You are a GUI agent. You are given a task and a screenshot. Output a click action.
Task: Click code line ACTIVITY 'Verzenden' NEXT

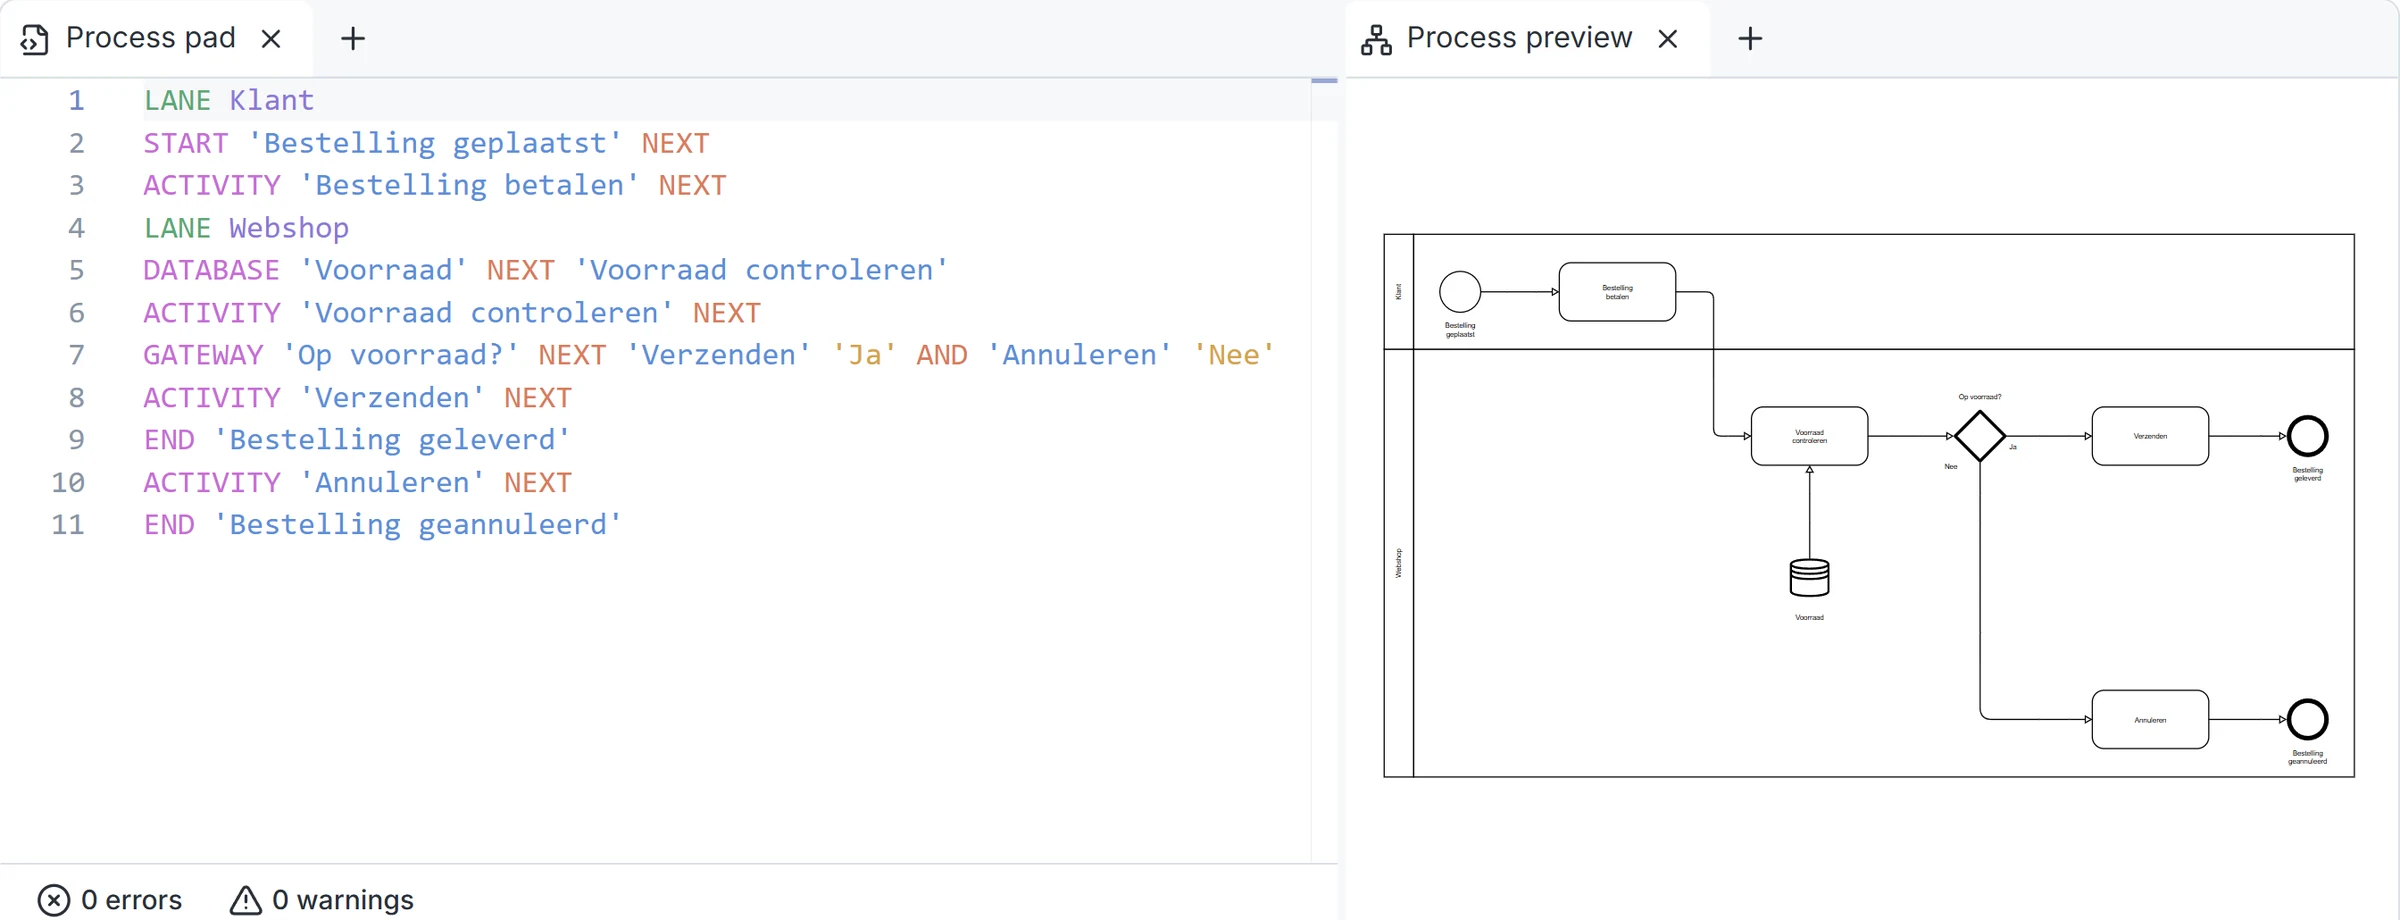click(357, 398)
